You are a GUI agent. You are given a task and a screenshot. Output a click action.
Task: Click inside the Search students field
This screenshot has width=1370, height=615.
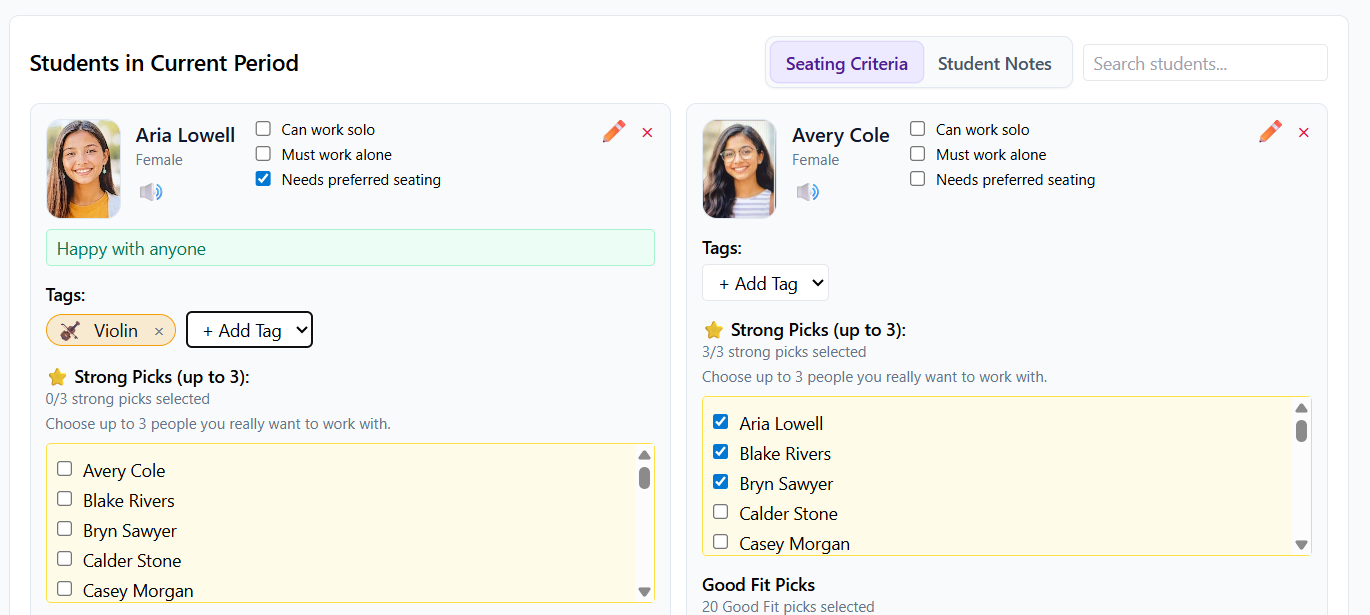click(1204, 62)
